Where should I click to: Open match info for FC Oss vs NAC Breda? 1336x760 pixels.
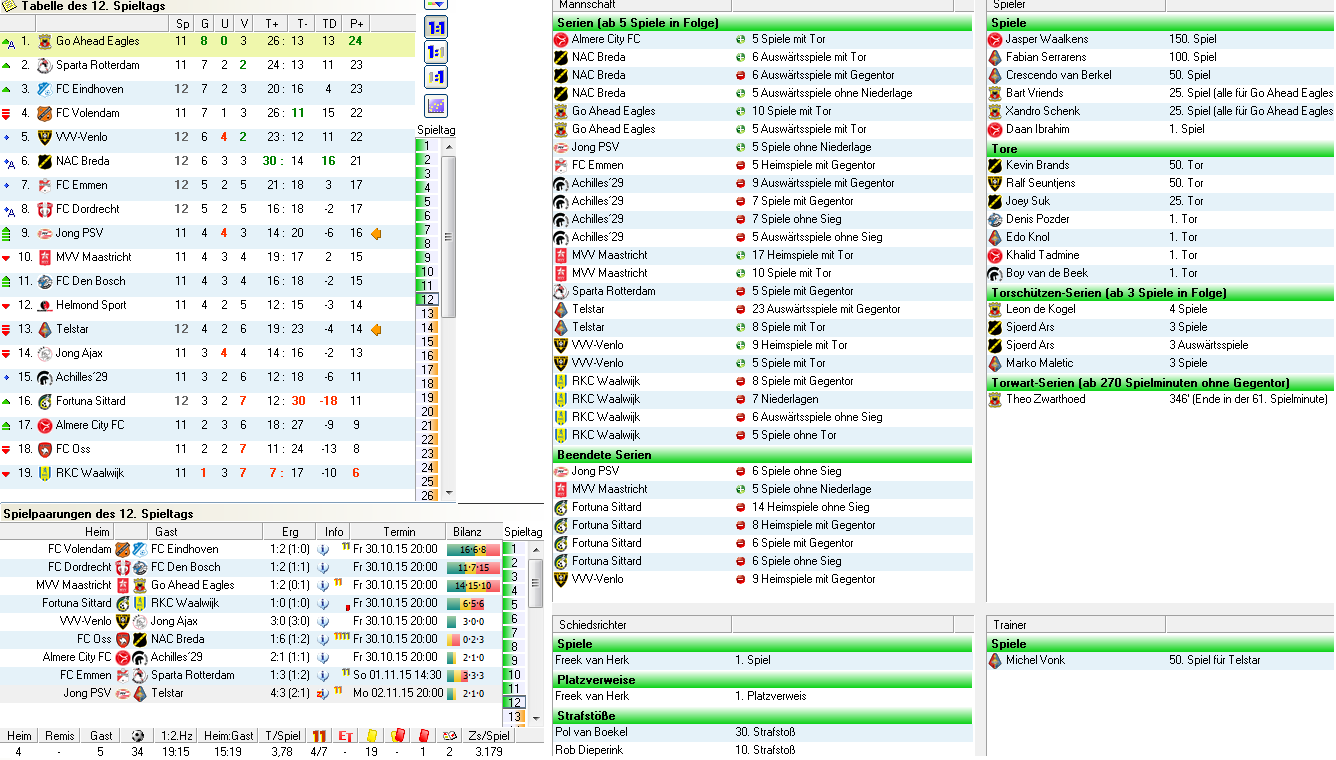[323, 640]
